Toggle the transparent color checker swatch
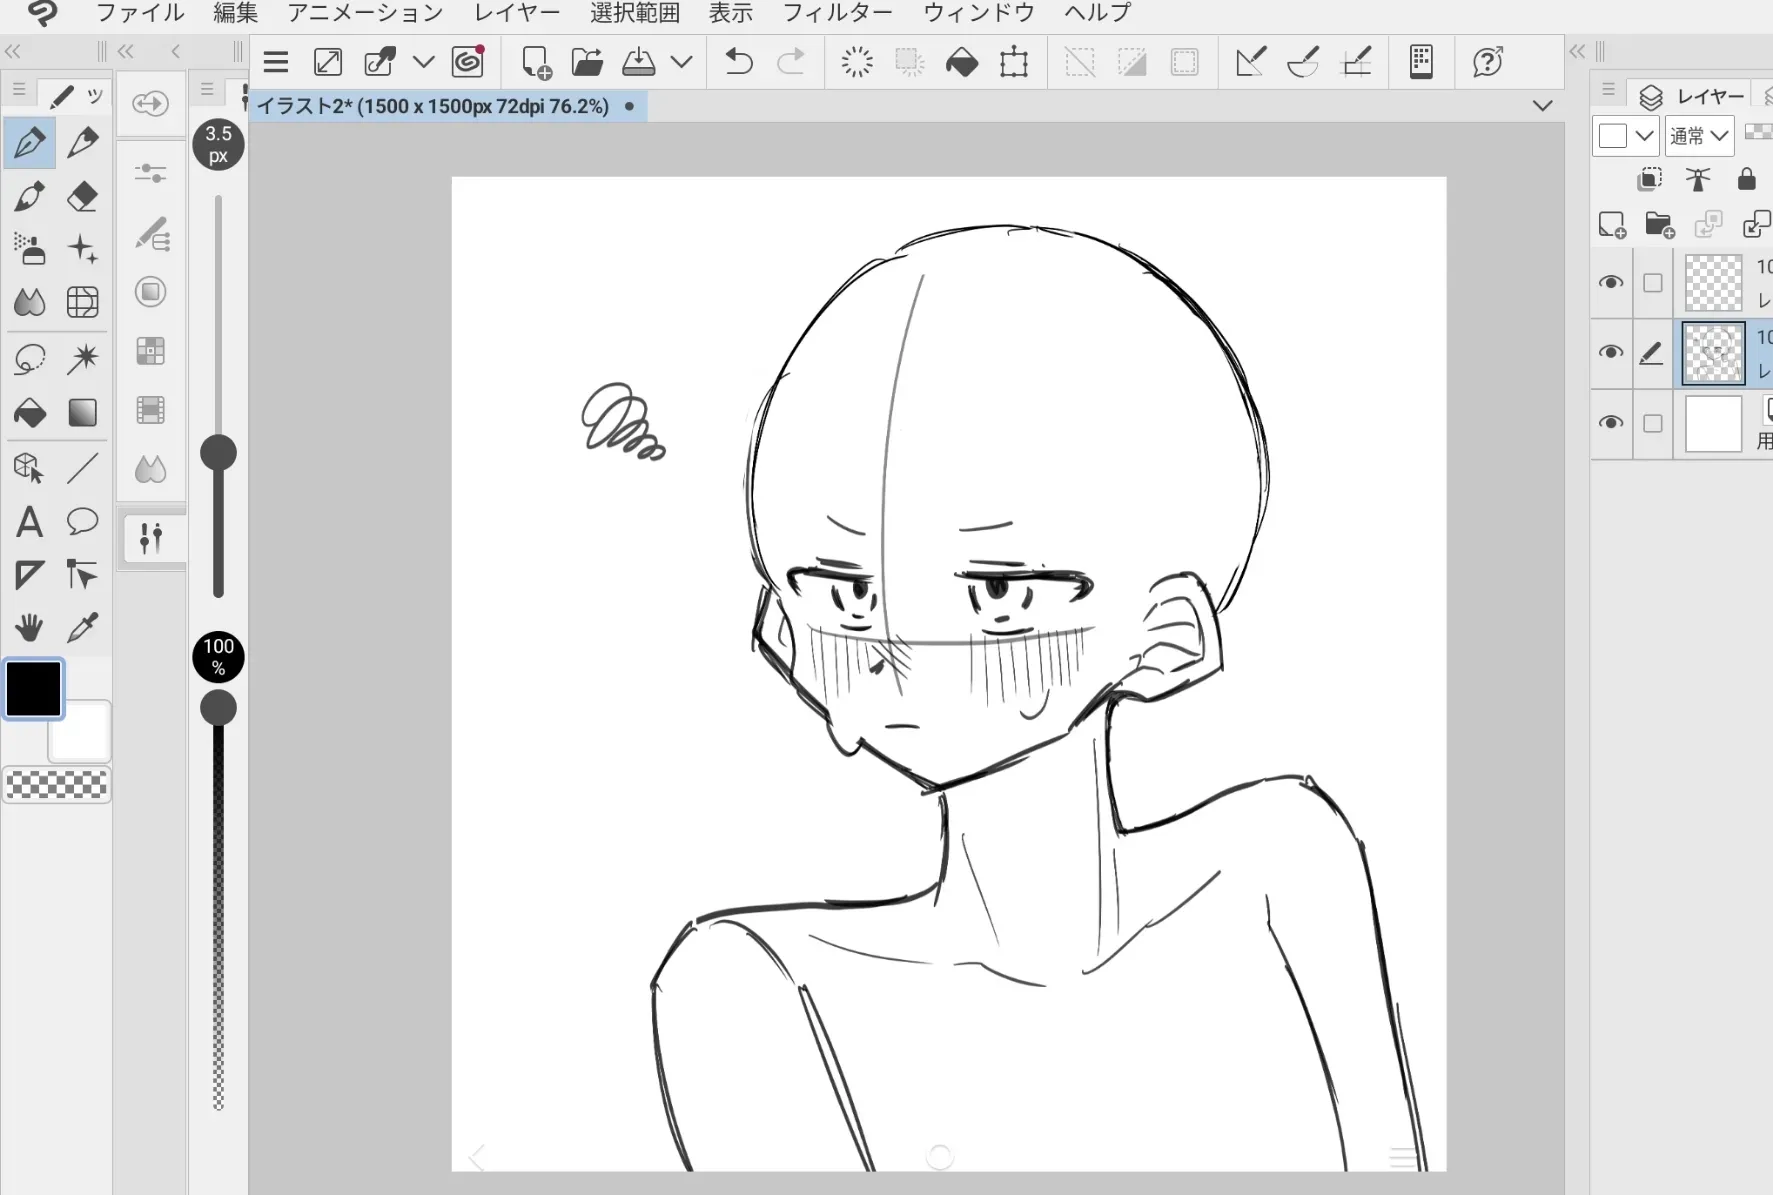The image size is (1773, 1195). pyautogui.click(x=57, y=785)
